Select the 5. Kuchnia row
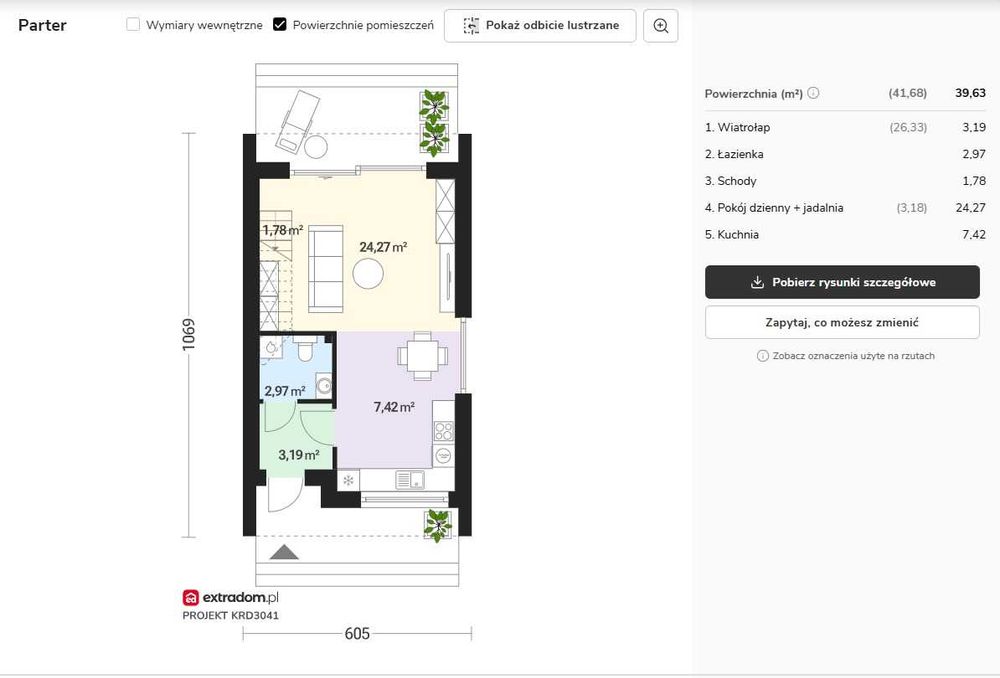 coord(845,235)
